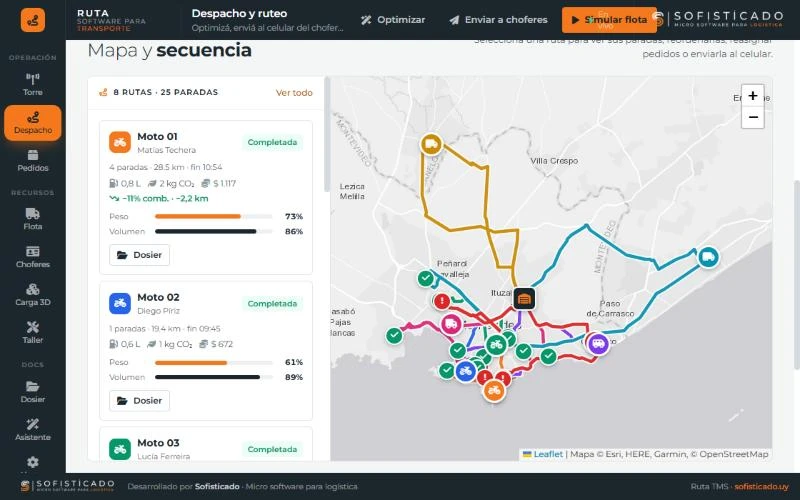Click Ver todo link
The height and width of the screenshot is (500, 800).
tap(294, 93)
